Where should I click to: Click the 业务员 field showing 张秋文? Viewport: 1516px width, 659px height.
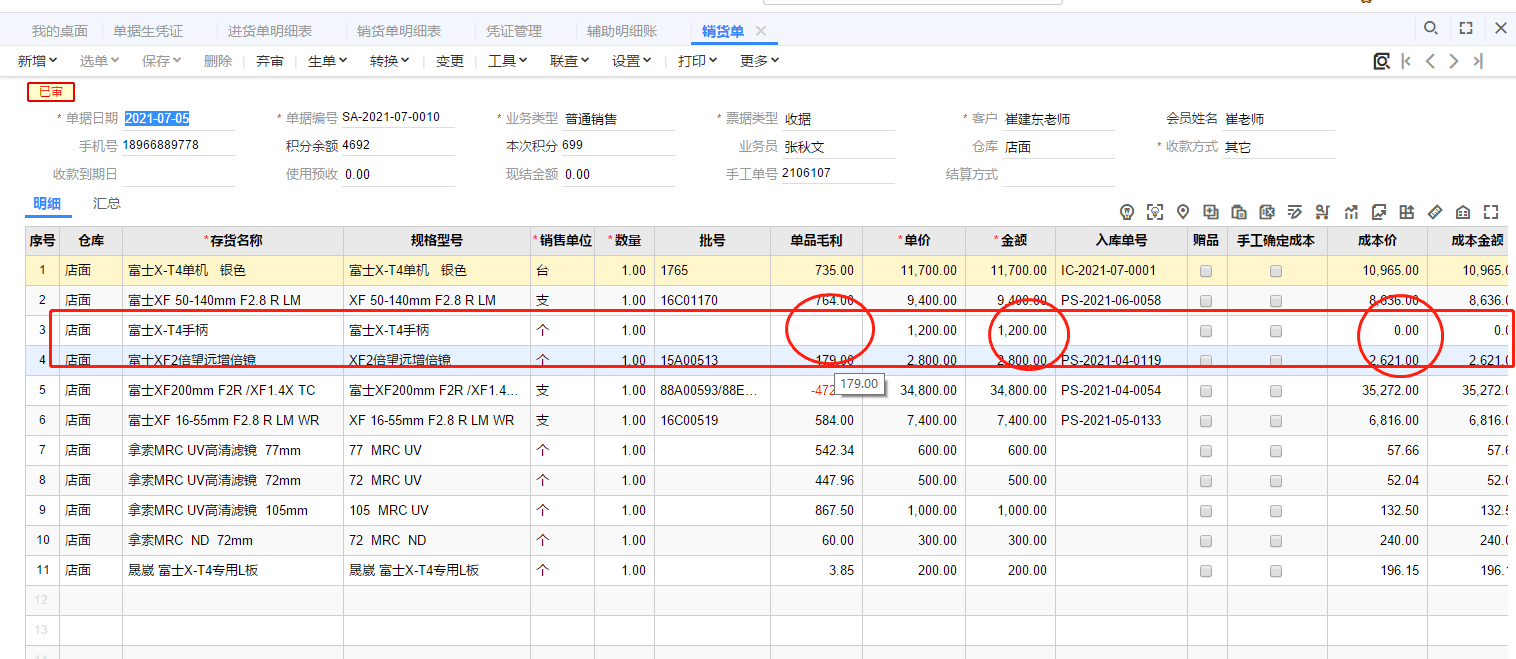839,146
